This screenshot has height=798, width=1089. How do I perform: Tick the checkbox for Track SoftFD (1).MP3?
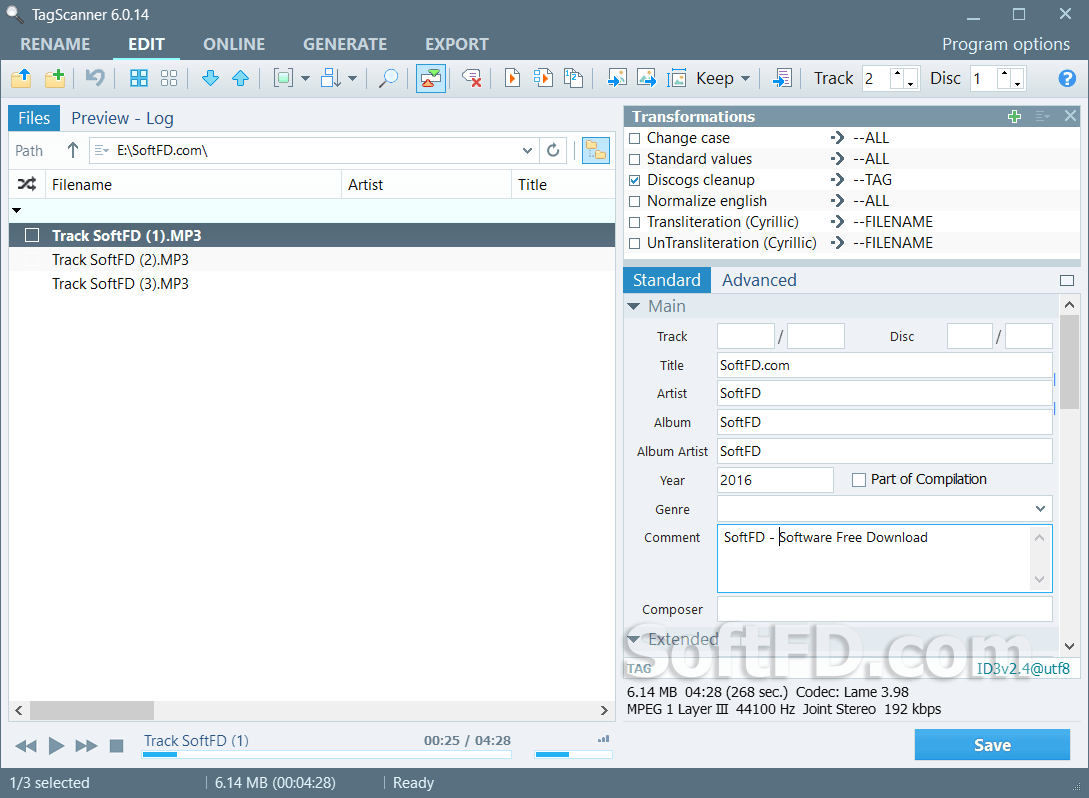click(32, 235)
